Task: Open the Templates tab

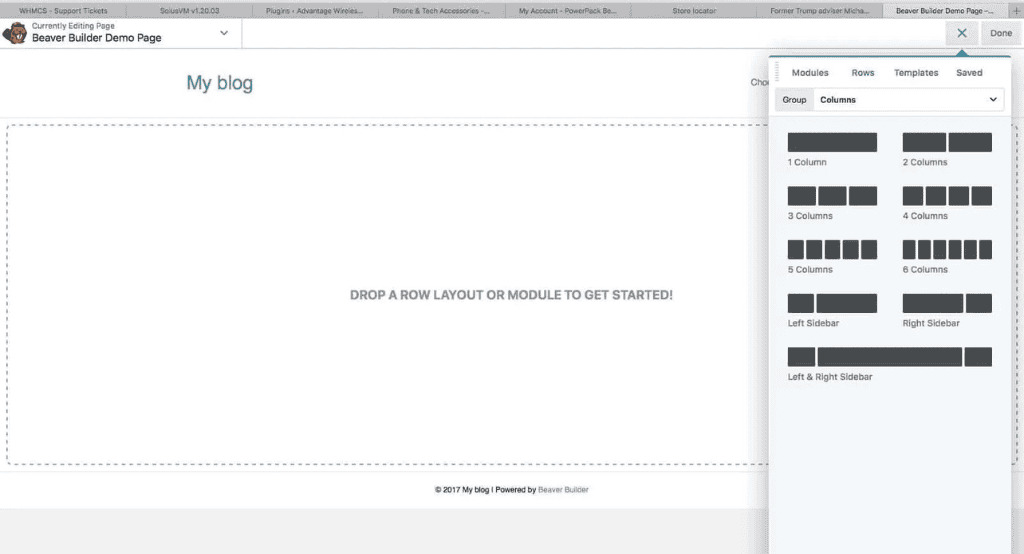Action: pos(916,73)
